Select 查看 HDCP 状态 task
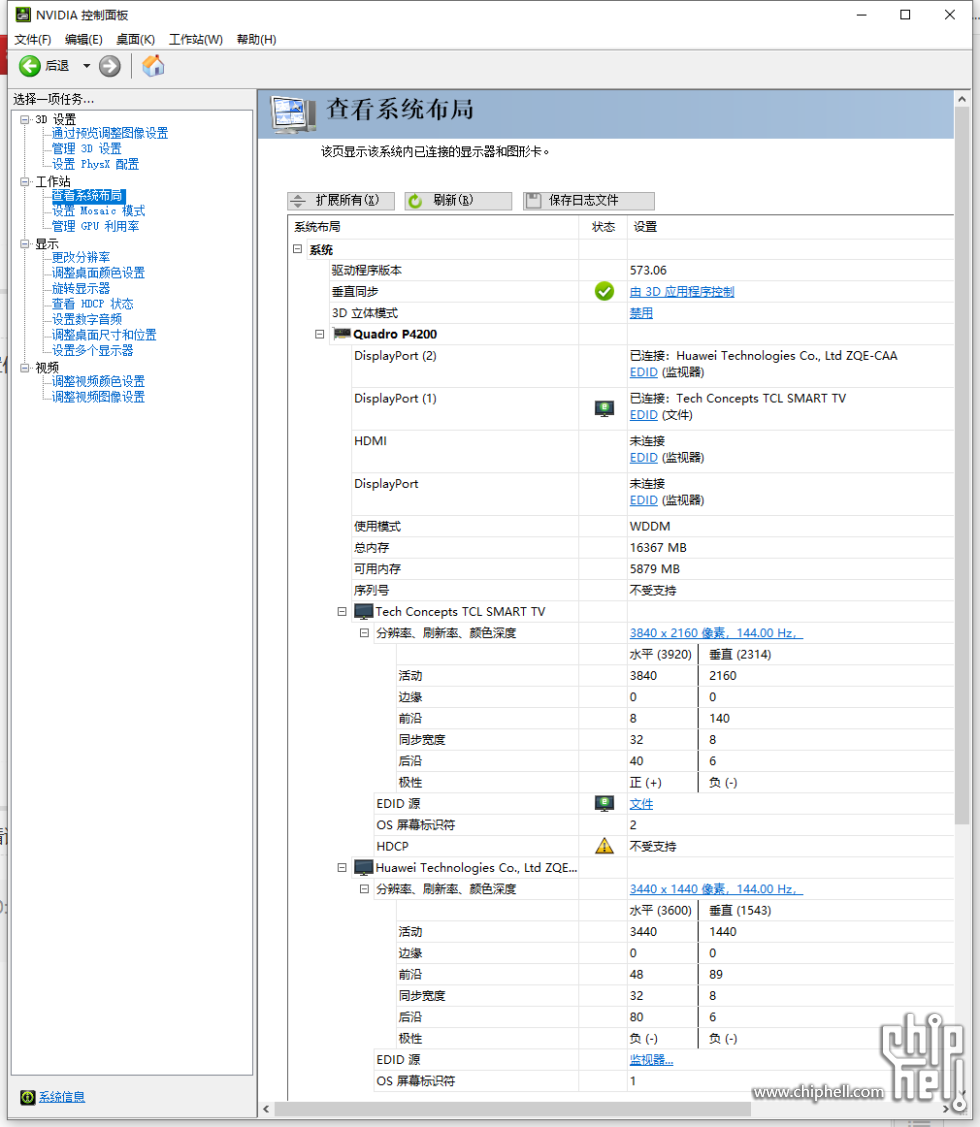This screenshot has height=1127, width=980. [x=93, y=303]
